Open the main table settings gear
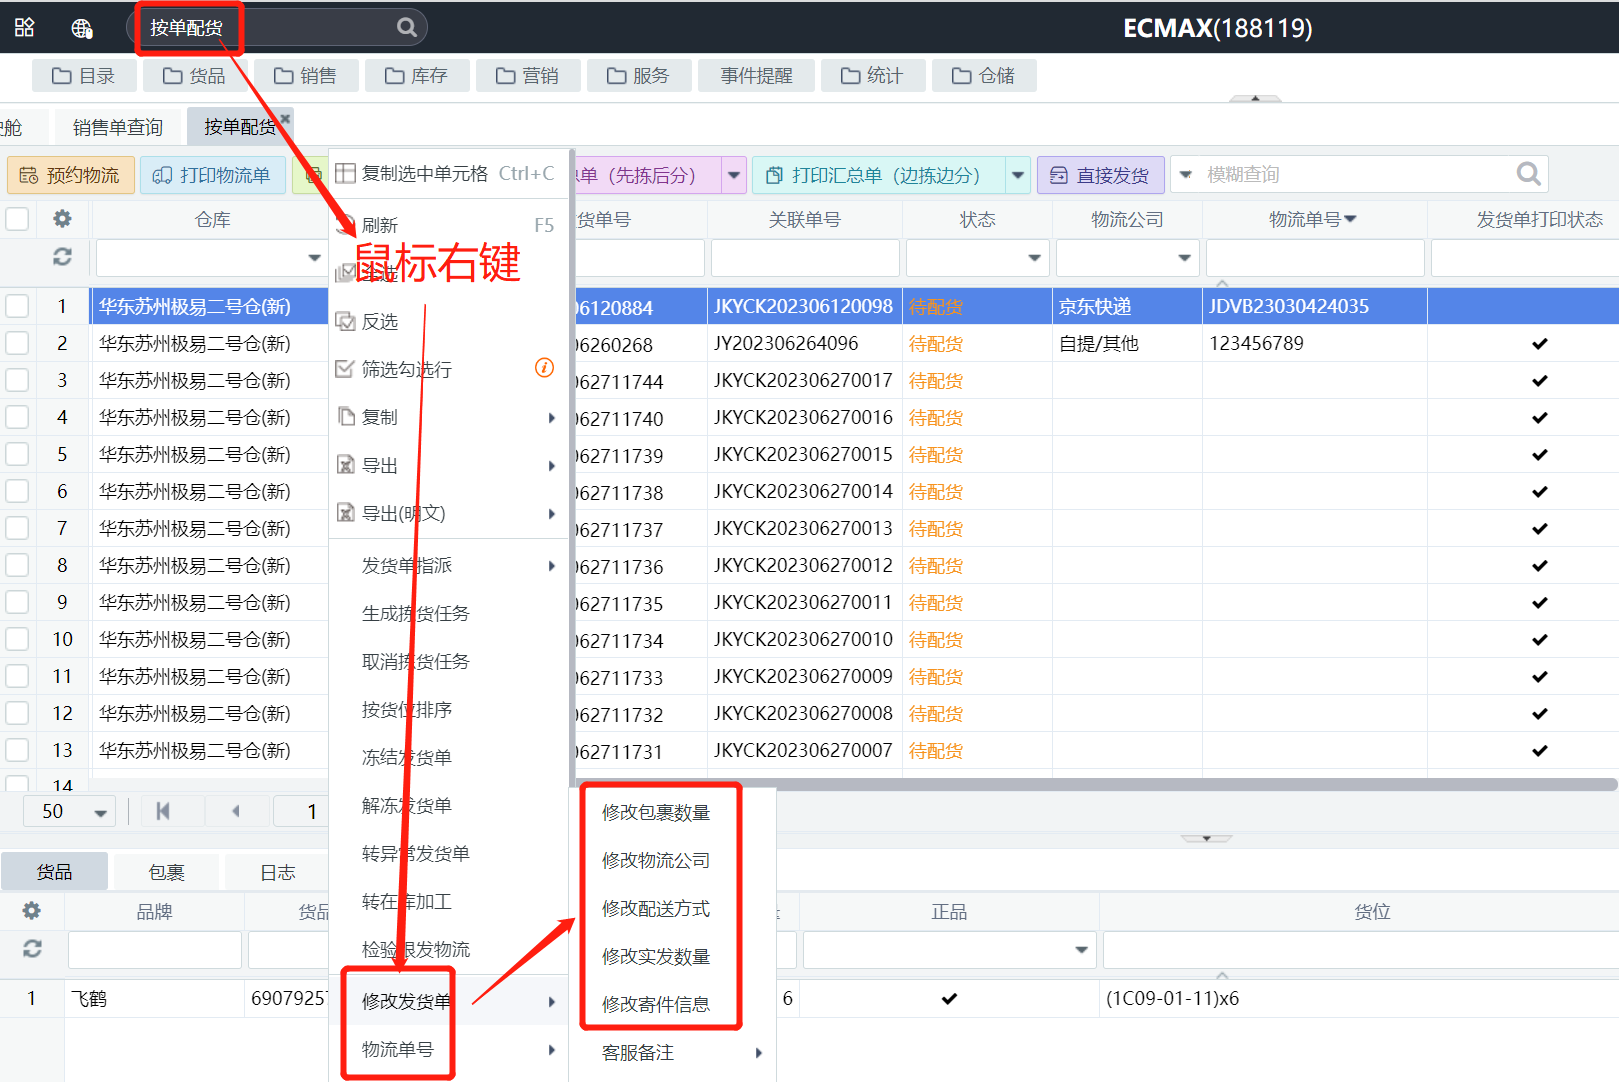 point(62,218)
